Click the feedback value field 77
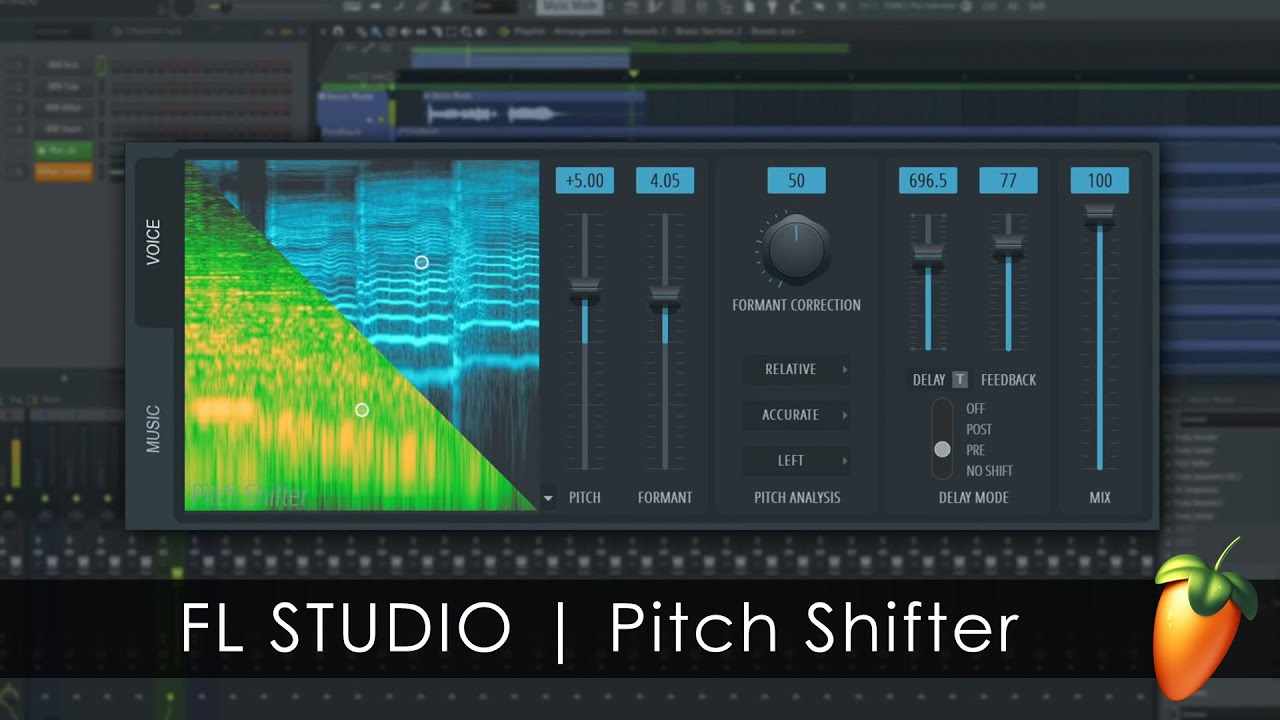Image resolution: width=1280 pixels, height=720 pixels. point(1008,181)
